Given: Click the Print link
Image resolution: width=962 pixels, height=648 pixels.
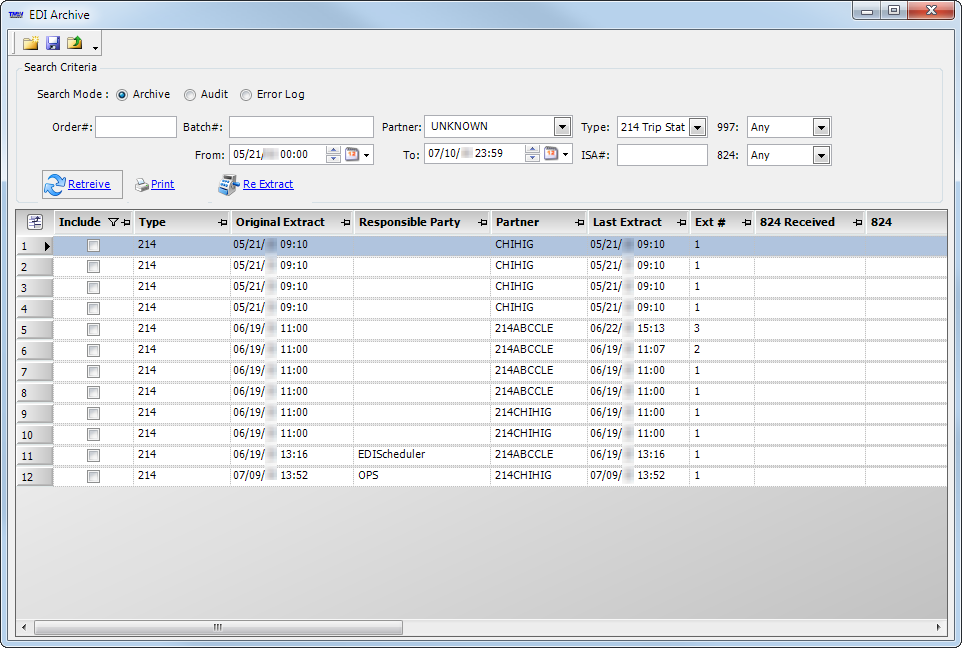Looking at the screenshot, I should 162,184.
